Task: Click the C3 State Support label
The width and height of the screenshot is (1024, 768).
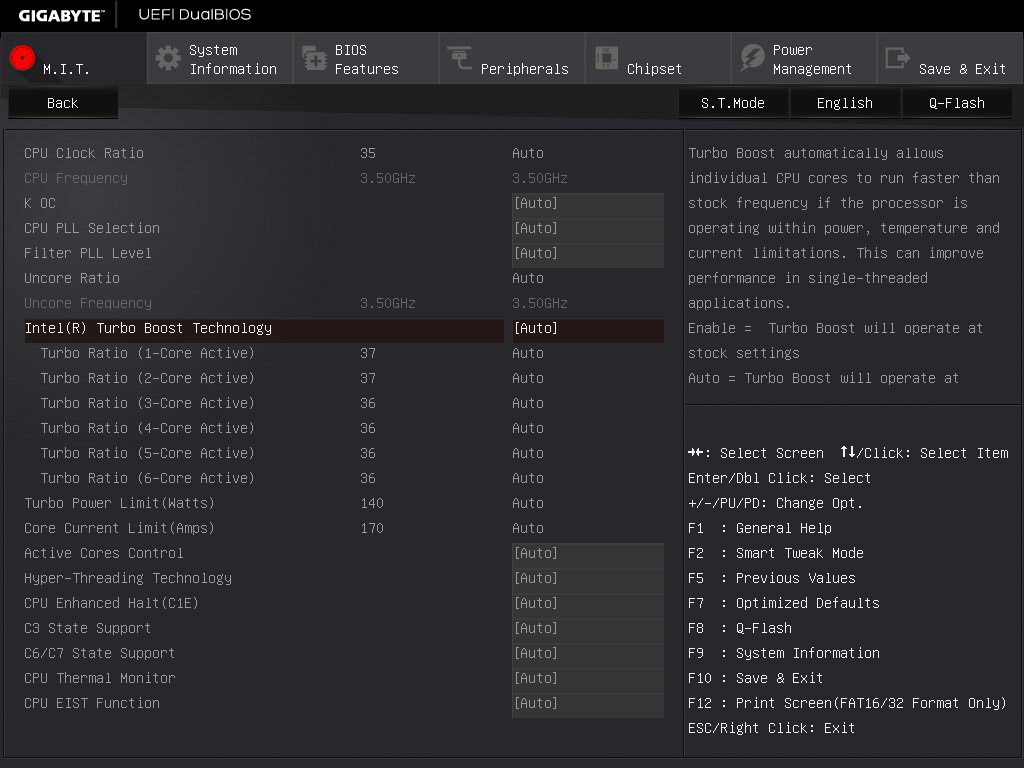Action: pos(88,628)
